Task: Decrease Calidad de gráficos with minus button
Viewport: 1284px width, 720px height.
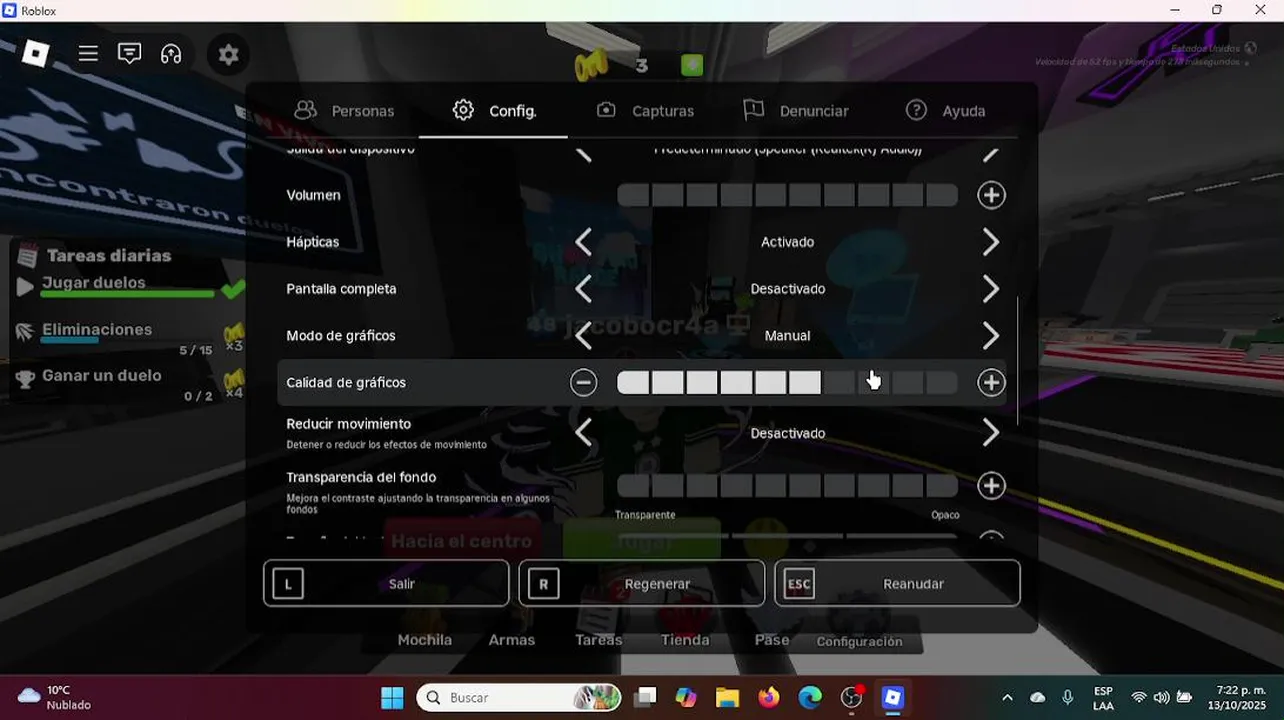Action: tap(584, 382)
